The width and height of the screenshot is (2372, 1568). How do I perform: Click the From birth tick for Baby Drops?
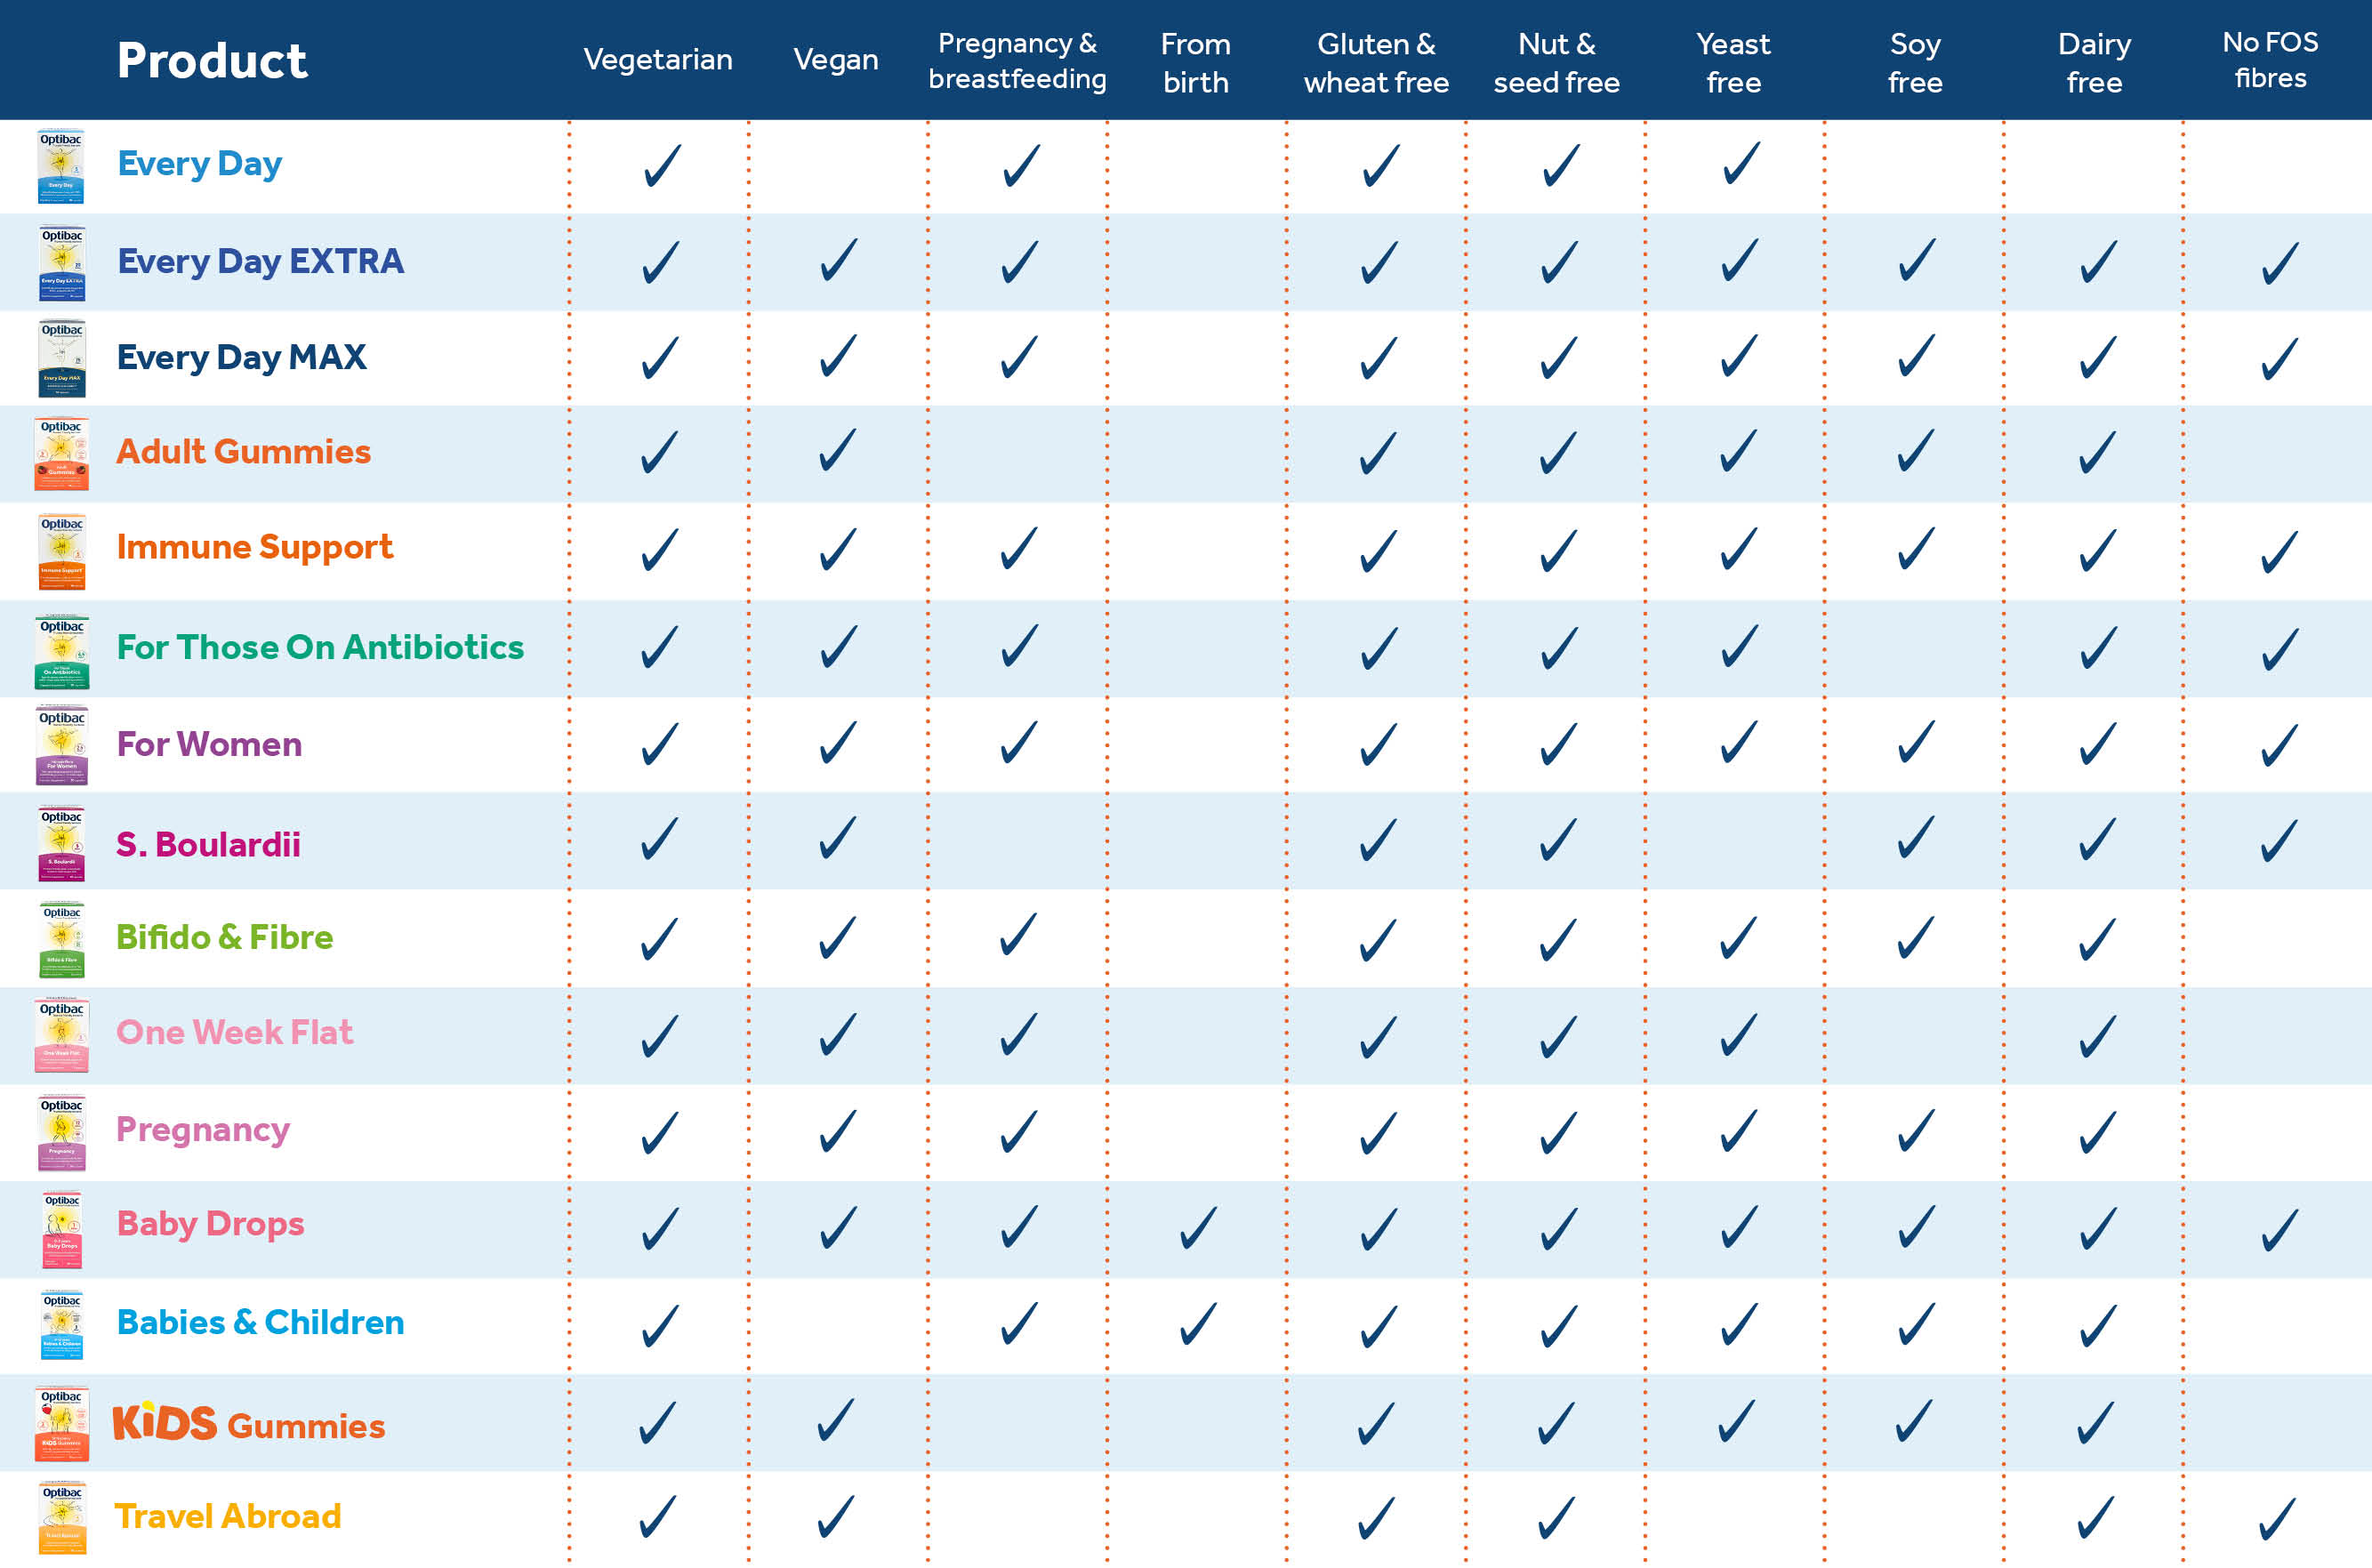point(1198,1228)
